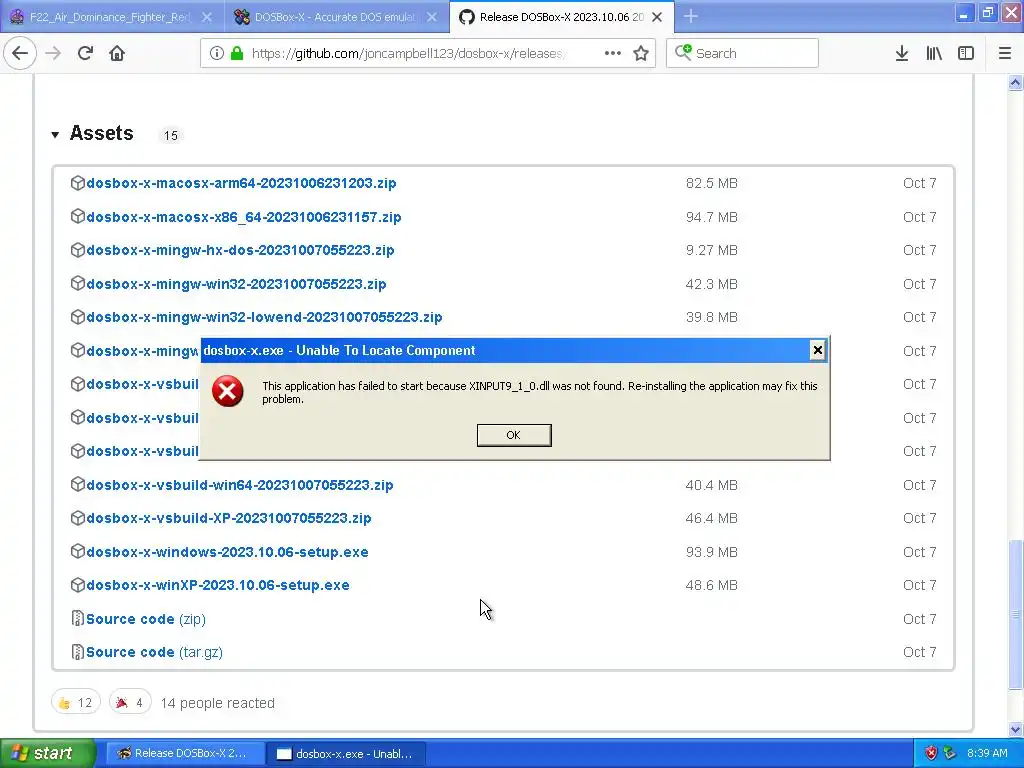Switch to F22_Air_Dominance_Fighter tab
Viewport: 1024px width, 768px height.
pyautogui.click(x=110, y=17)
